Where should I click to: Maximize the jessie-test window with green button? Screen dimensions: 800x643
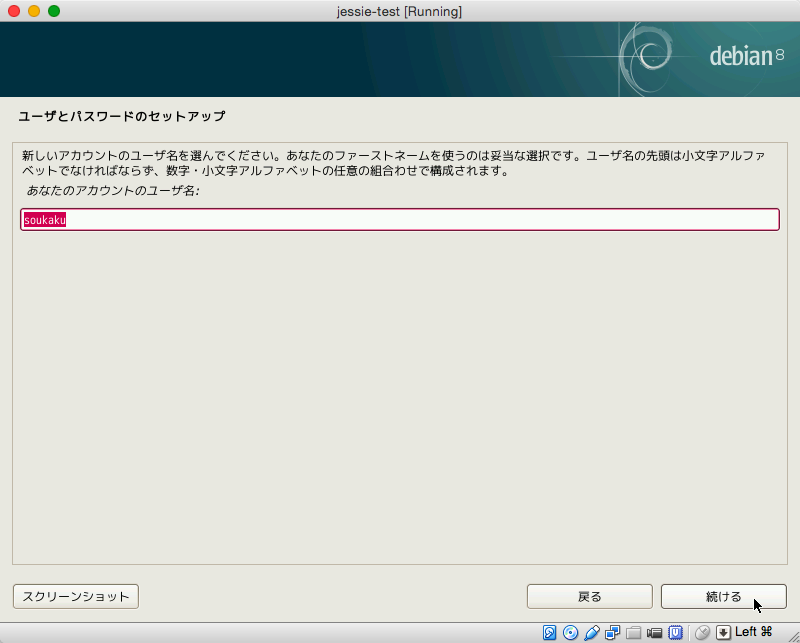click(x=54, y=11)
